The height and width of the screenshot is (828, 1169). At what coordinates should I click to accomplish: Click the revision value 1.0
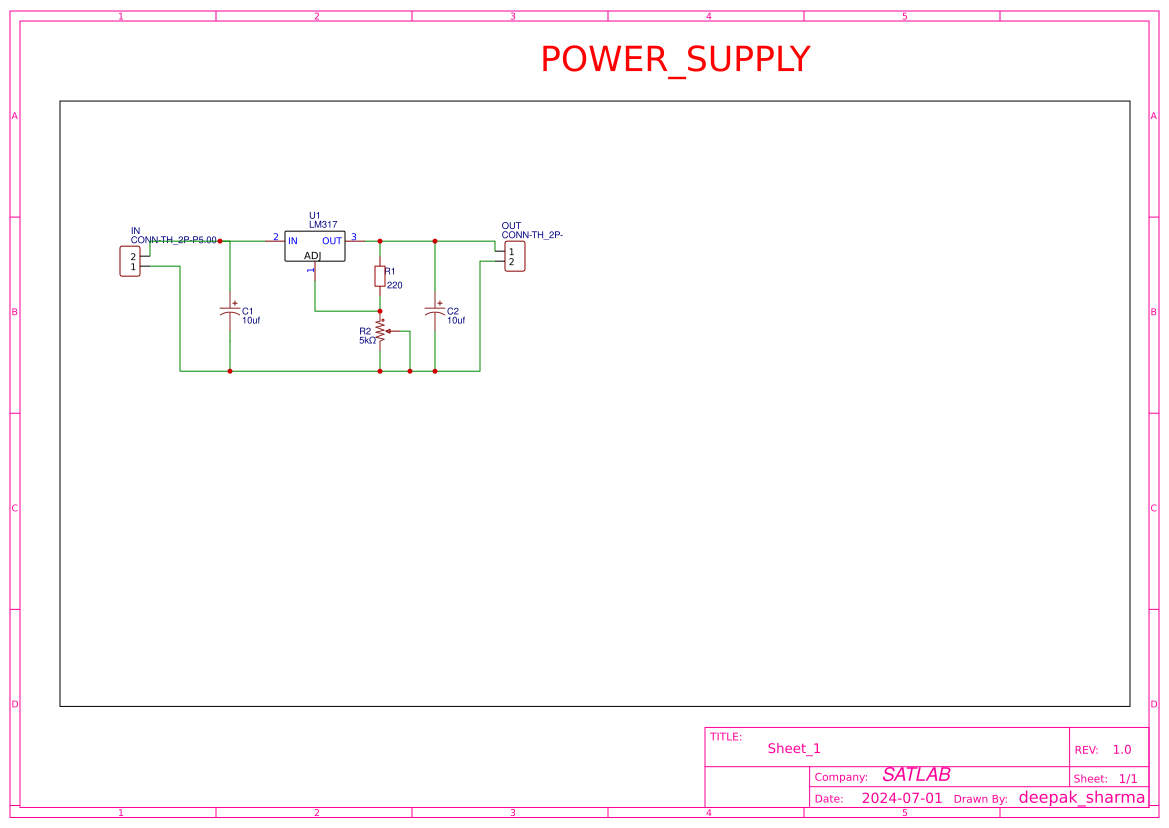click(1122, 749)
